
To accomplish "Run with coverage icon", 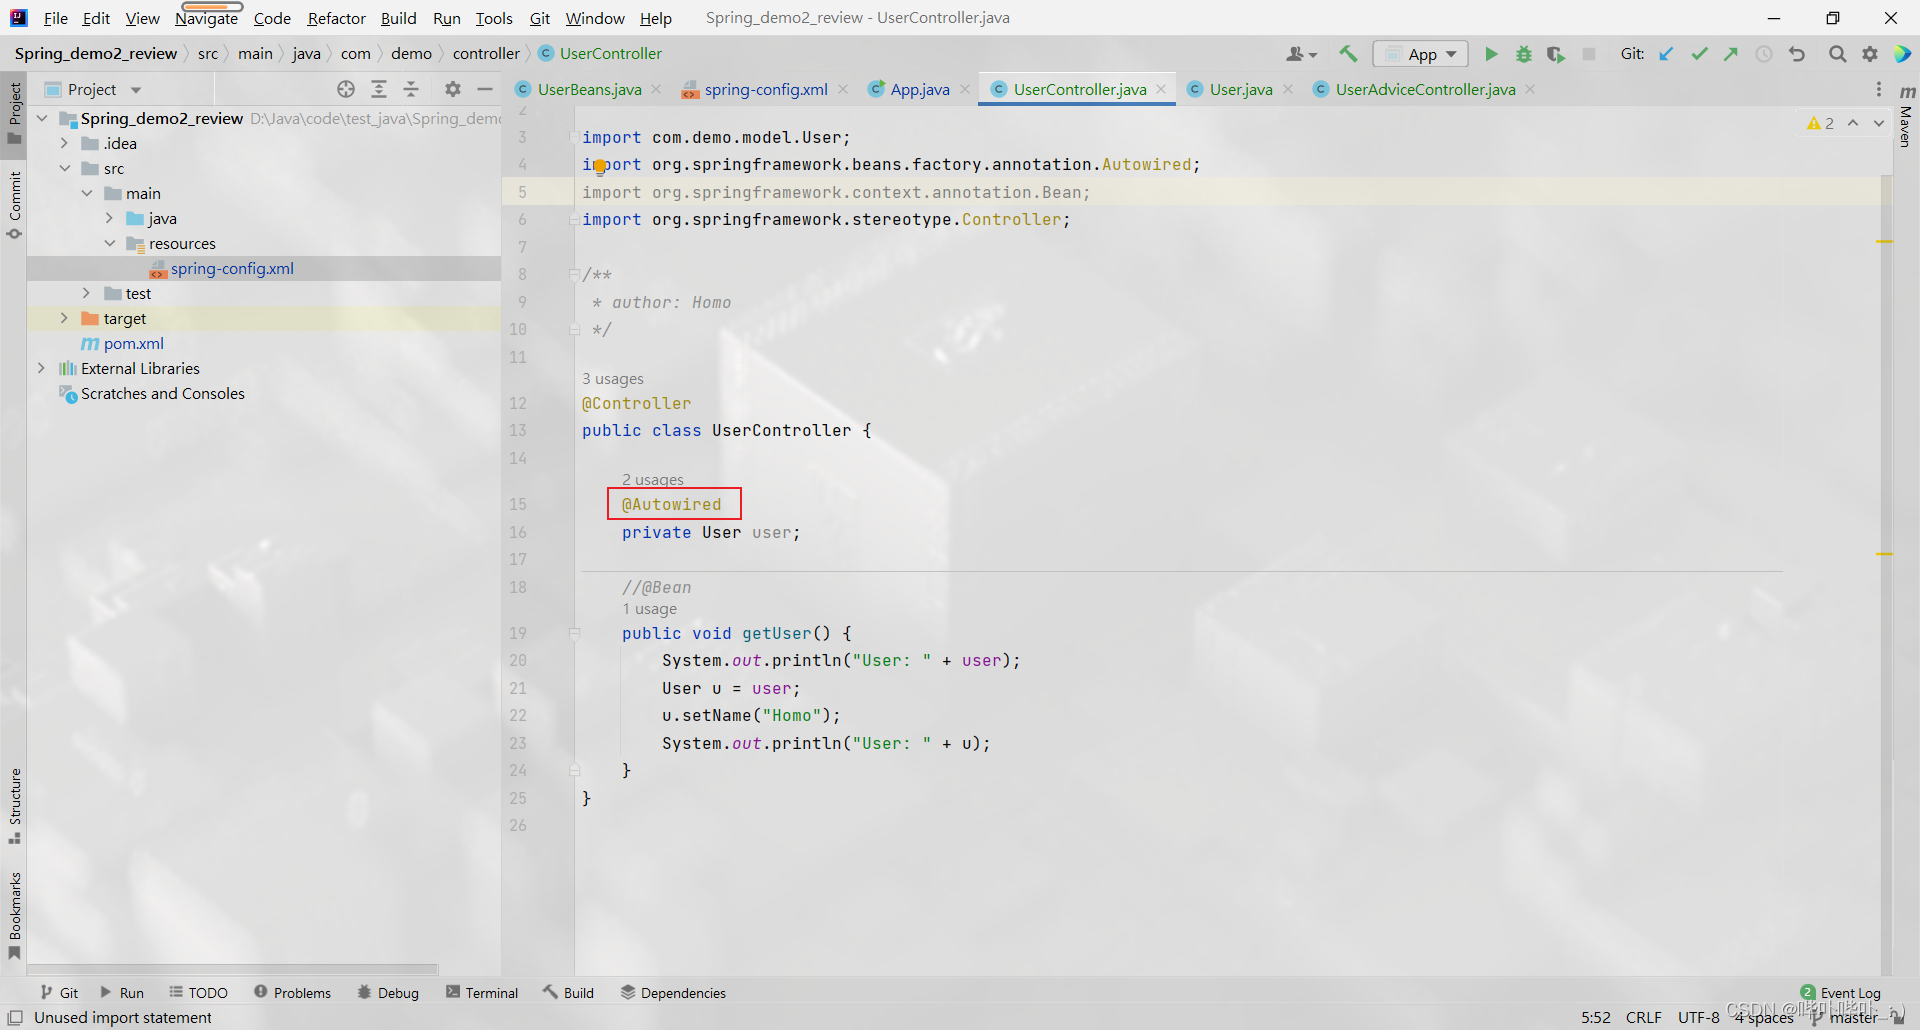I will click(1556, 54).
